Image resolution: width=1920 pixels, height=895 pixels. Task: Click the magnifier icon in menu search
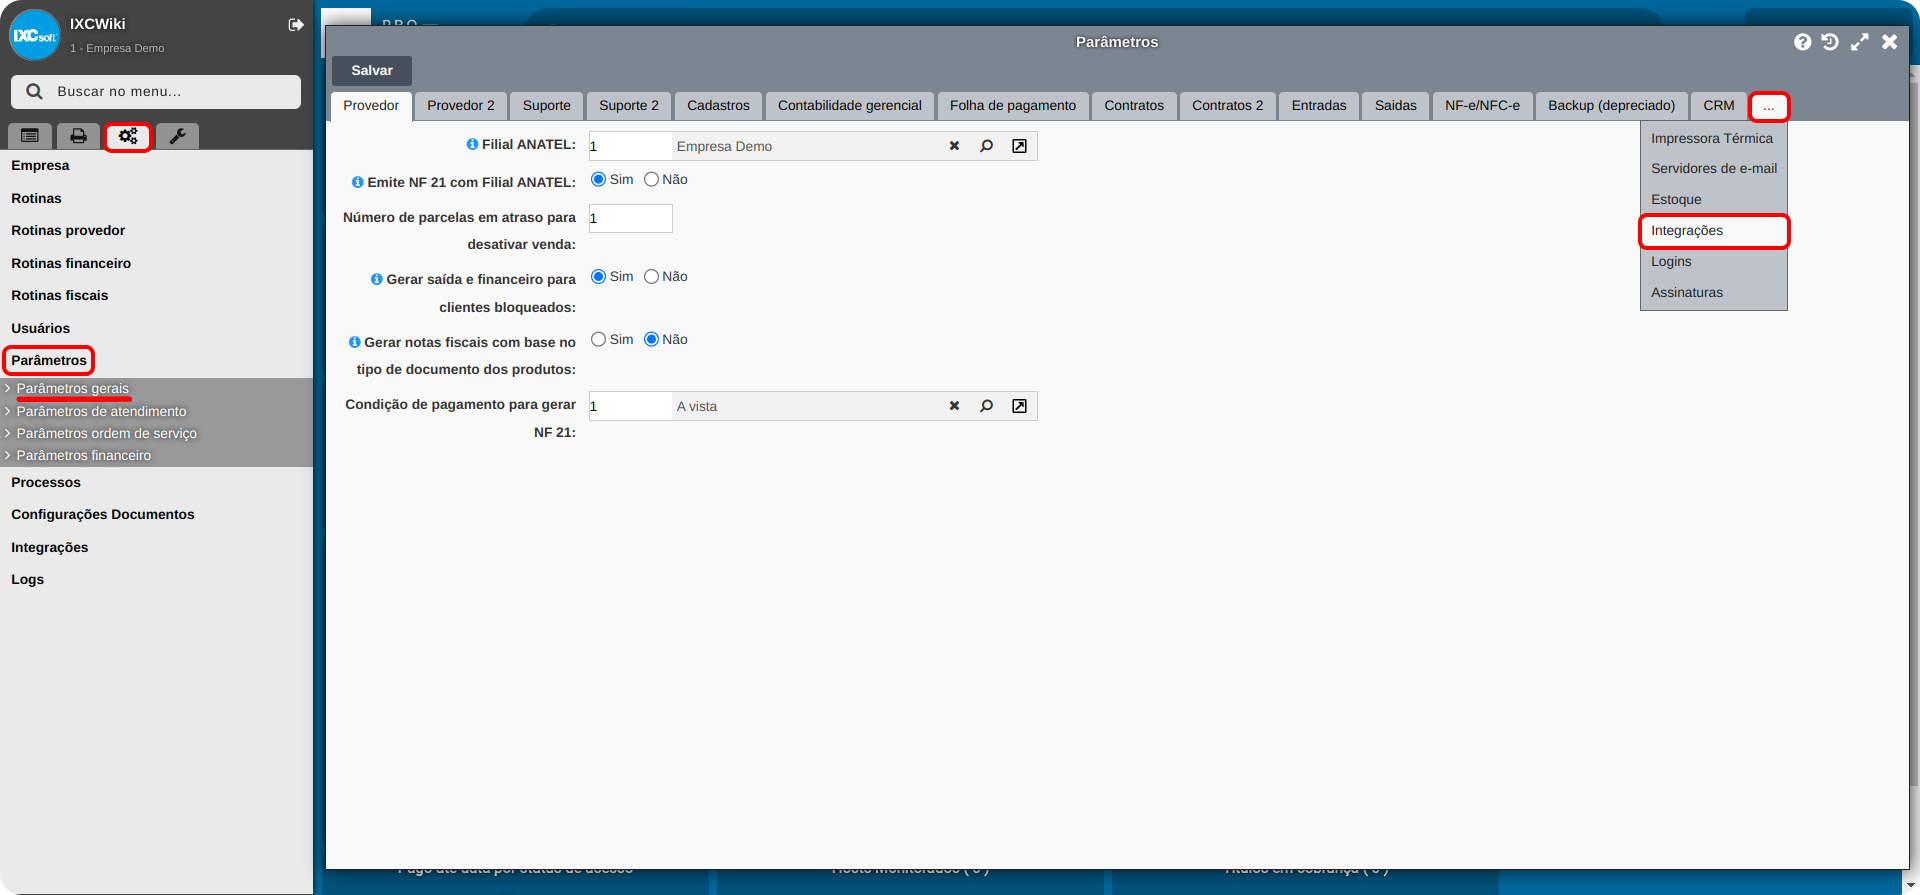tap(34, 91)
